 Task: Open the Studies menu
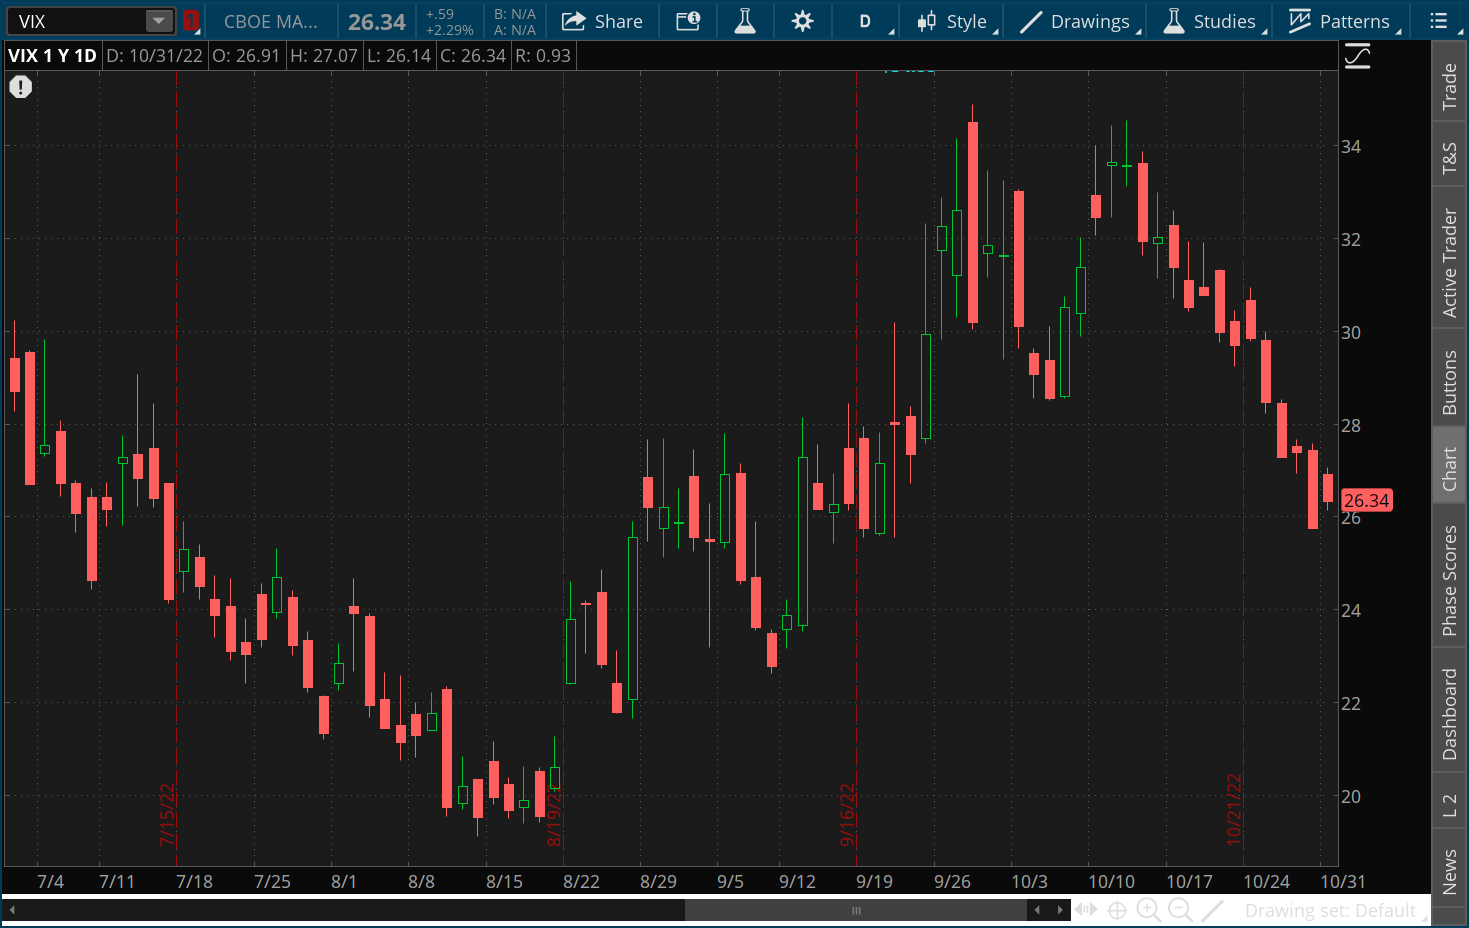[1211, 21]
